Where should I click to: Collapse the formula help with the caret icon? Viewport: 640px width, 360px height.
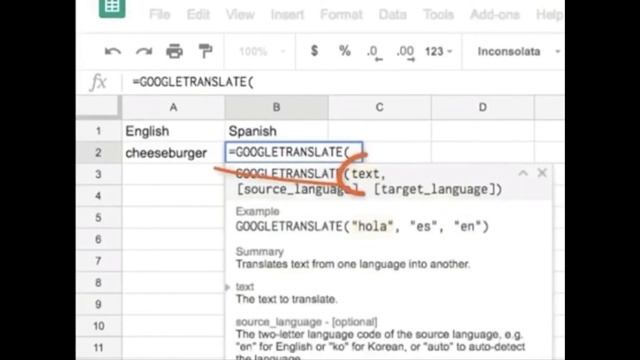point(523,173)
